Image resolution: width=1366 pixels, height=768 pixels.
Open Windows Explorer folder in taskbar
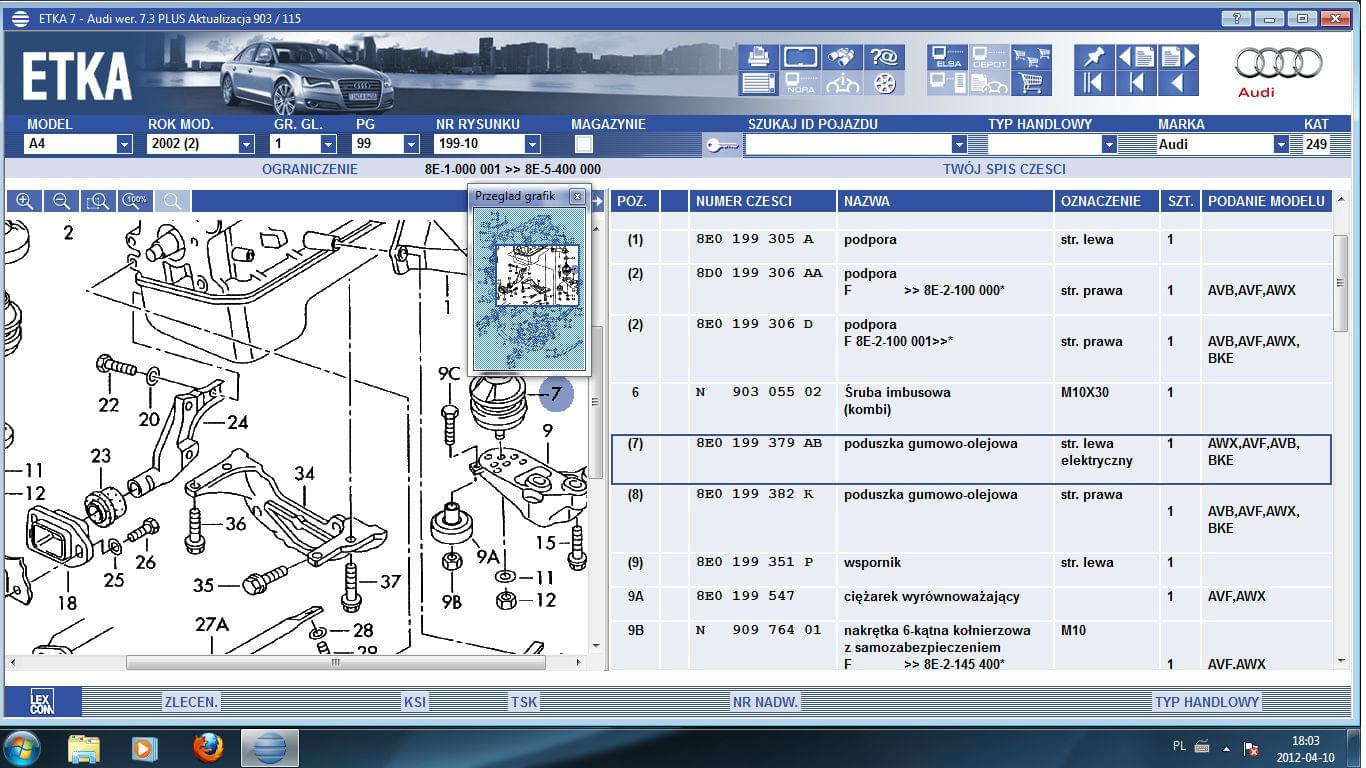pos(84,747)
